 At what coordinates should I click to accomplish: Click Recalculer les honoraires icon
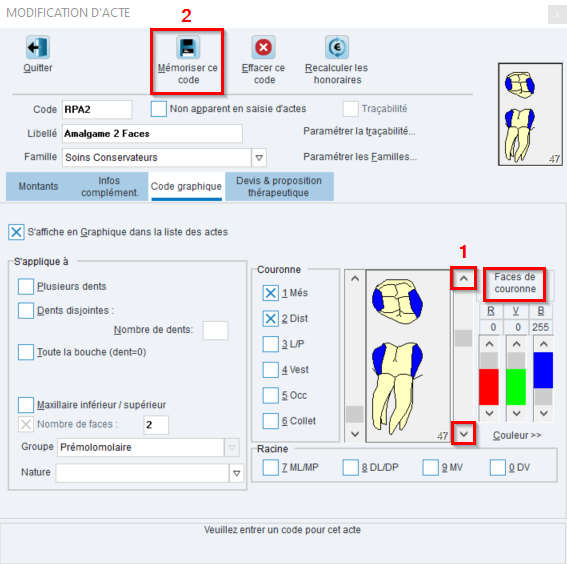tap(337, 47)
